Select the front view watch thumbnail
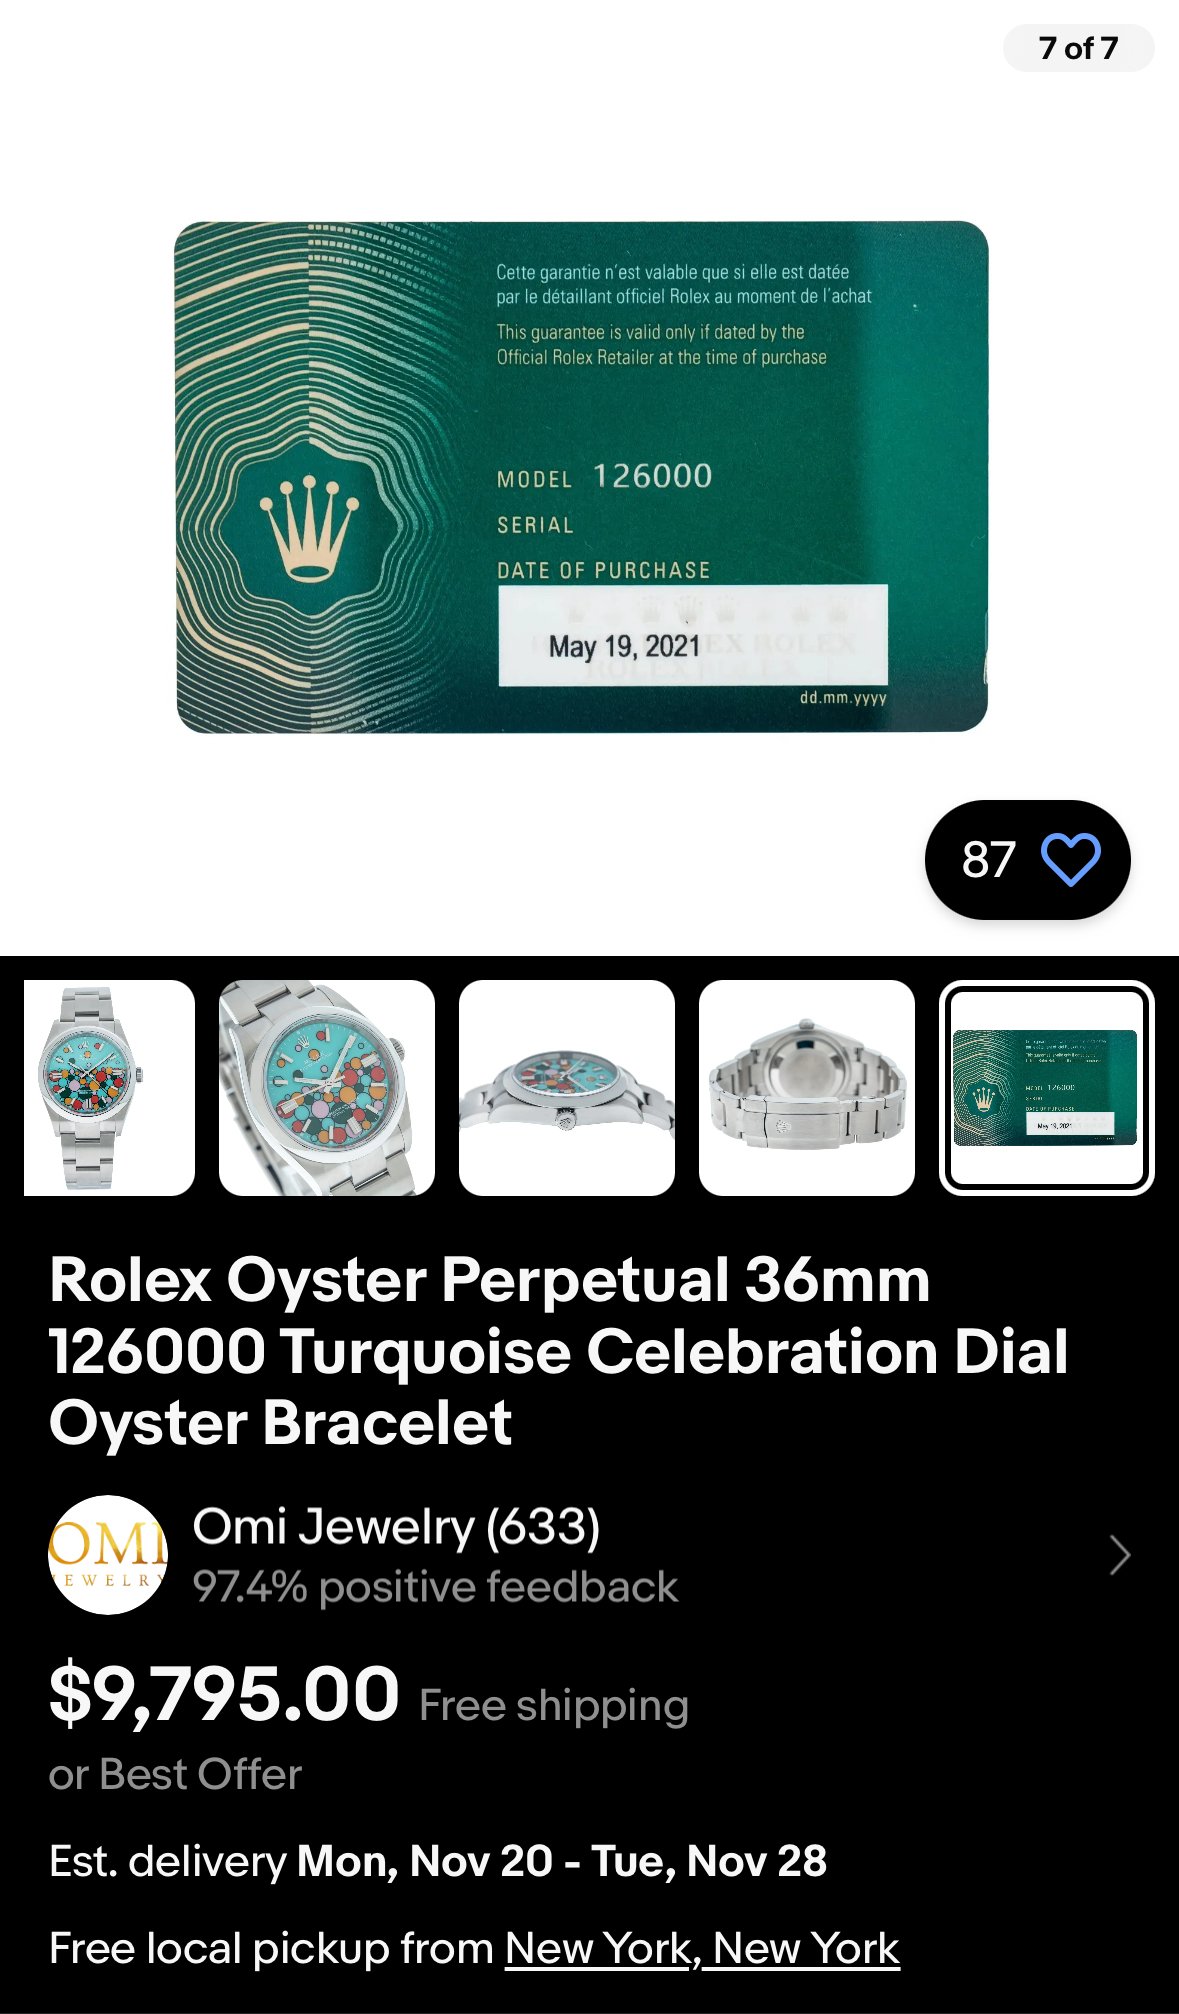This screenshot has width=1179, height=2014. point(109,1088)
